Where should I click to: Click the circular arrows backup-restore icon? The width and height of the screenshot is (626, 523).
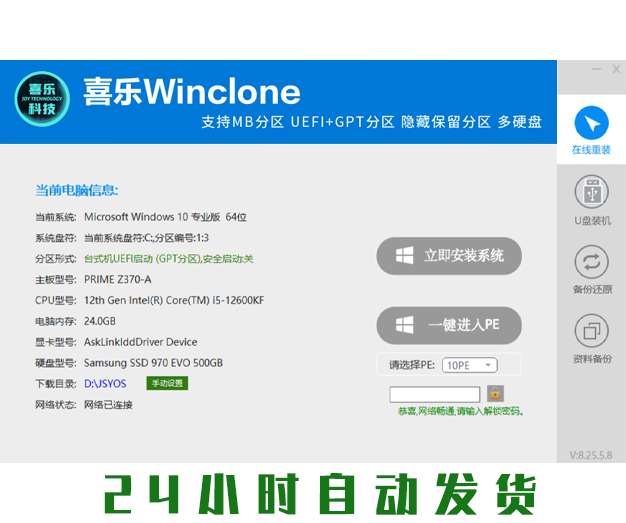(x=592, y=262)
